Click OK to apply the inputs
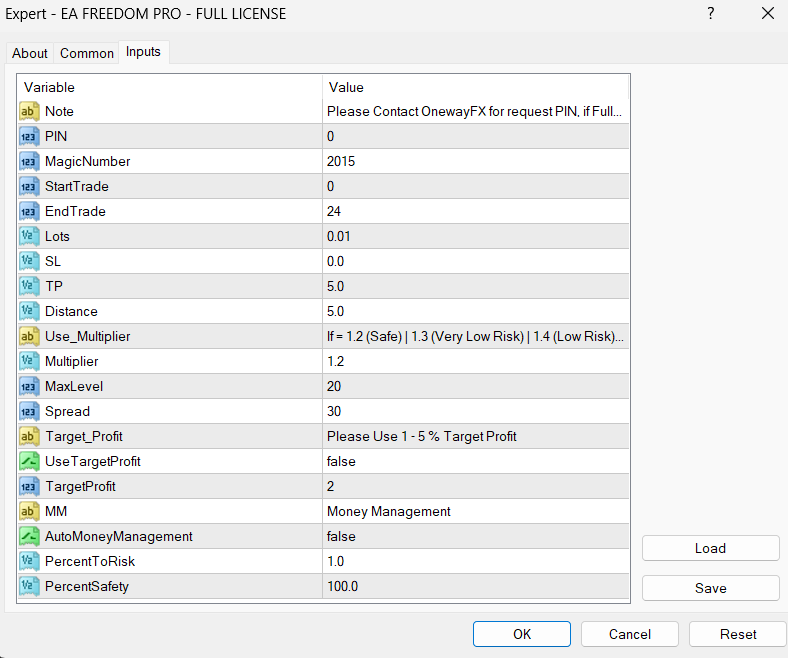Image resolution: width=788 pixels, height=658 pixels. tap(522, 634)
